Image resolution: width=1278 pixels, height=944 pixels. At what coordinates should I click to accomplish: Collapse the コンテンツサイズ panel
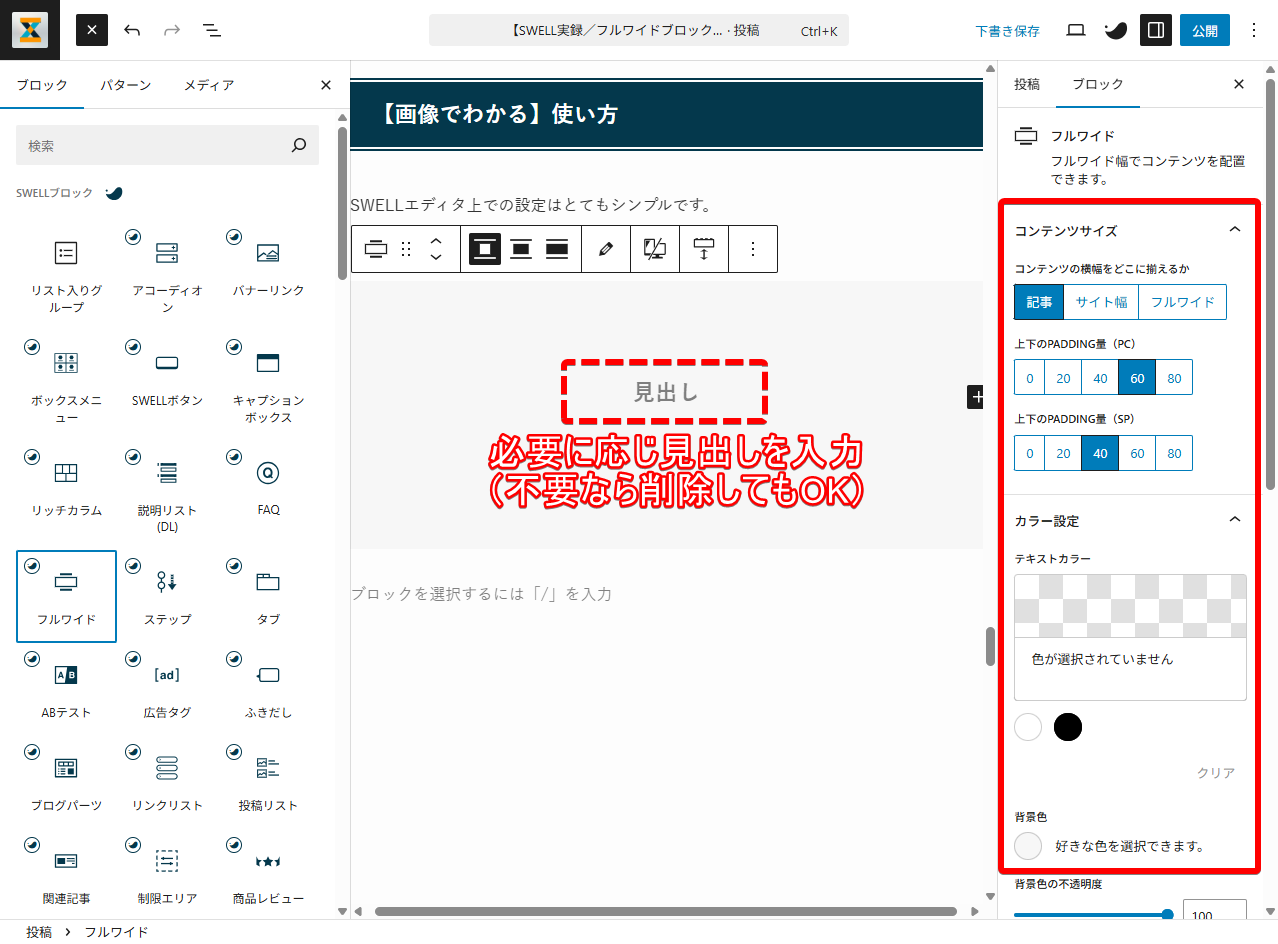tap(1234, 230)
